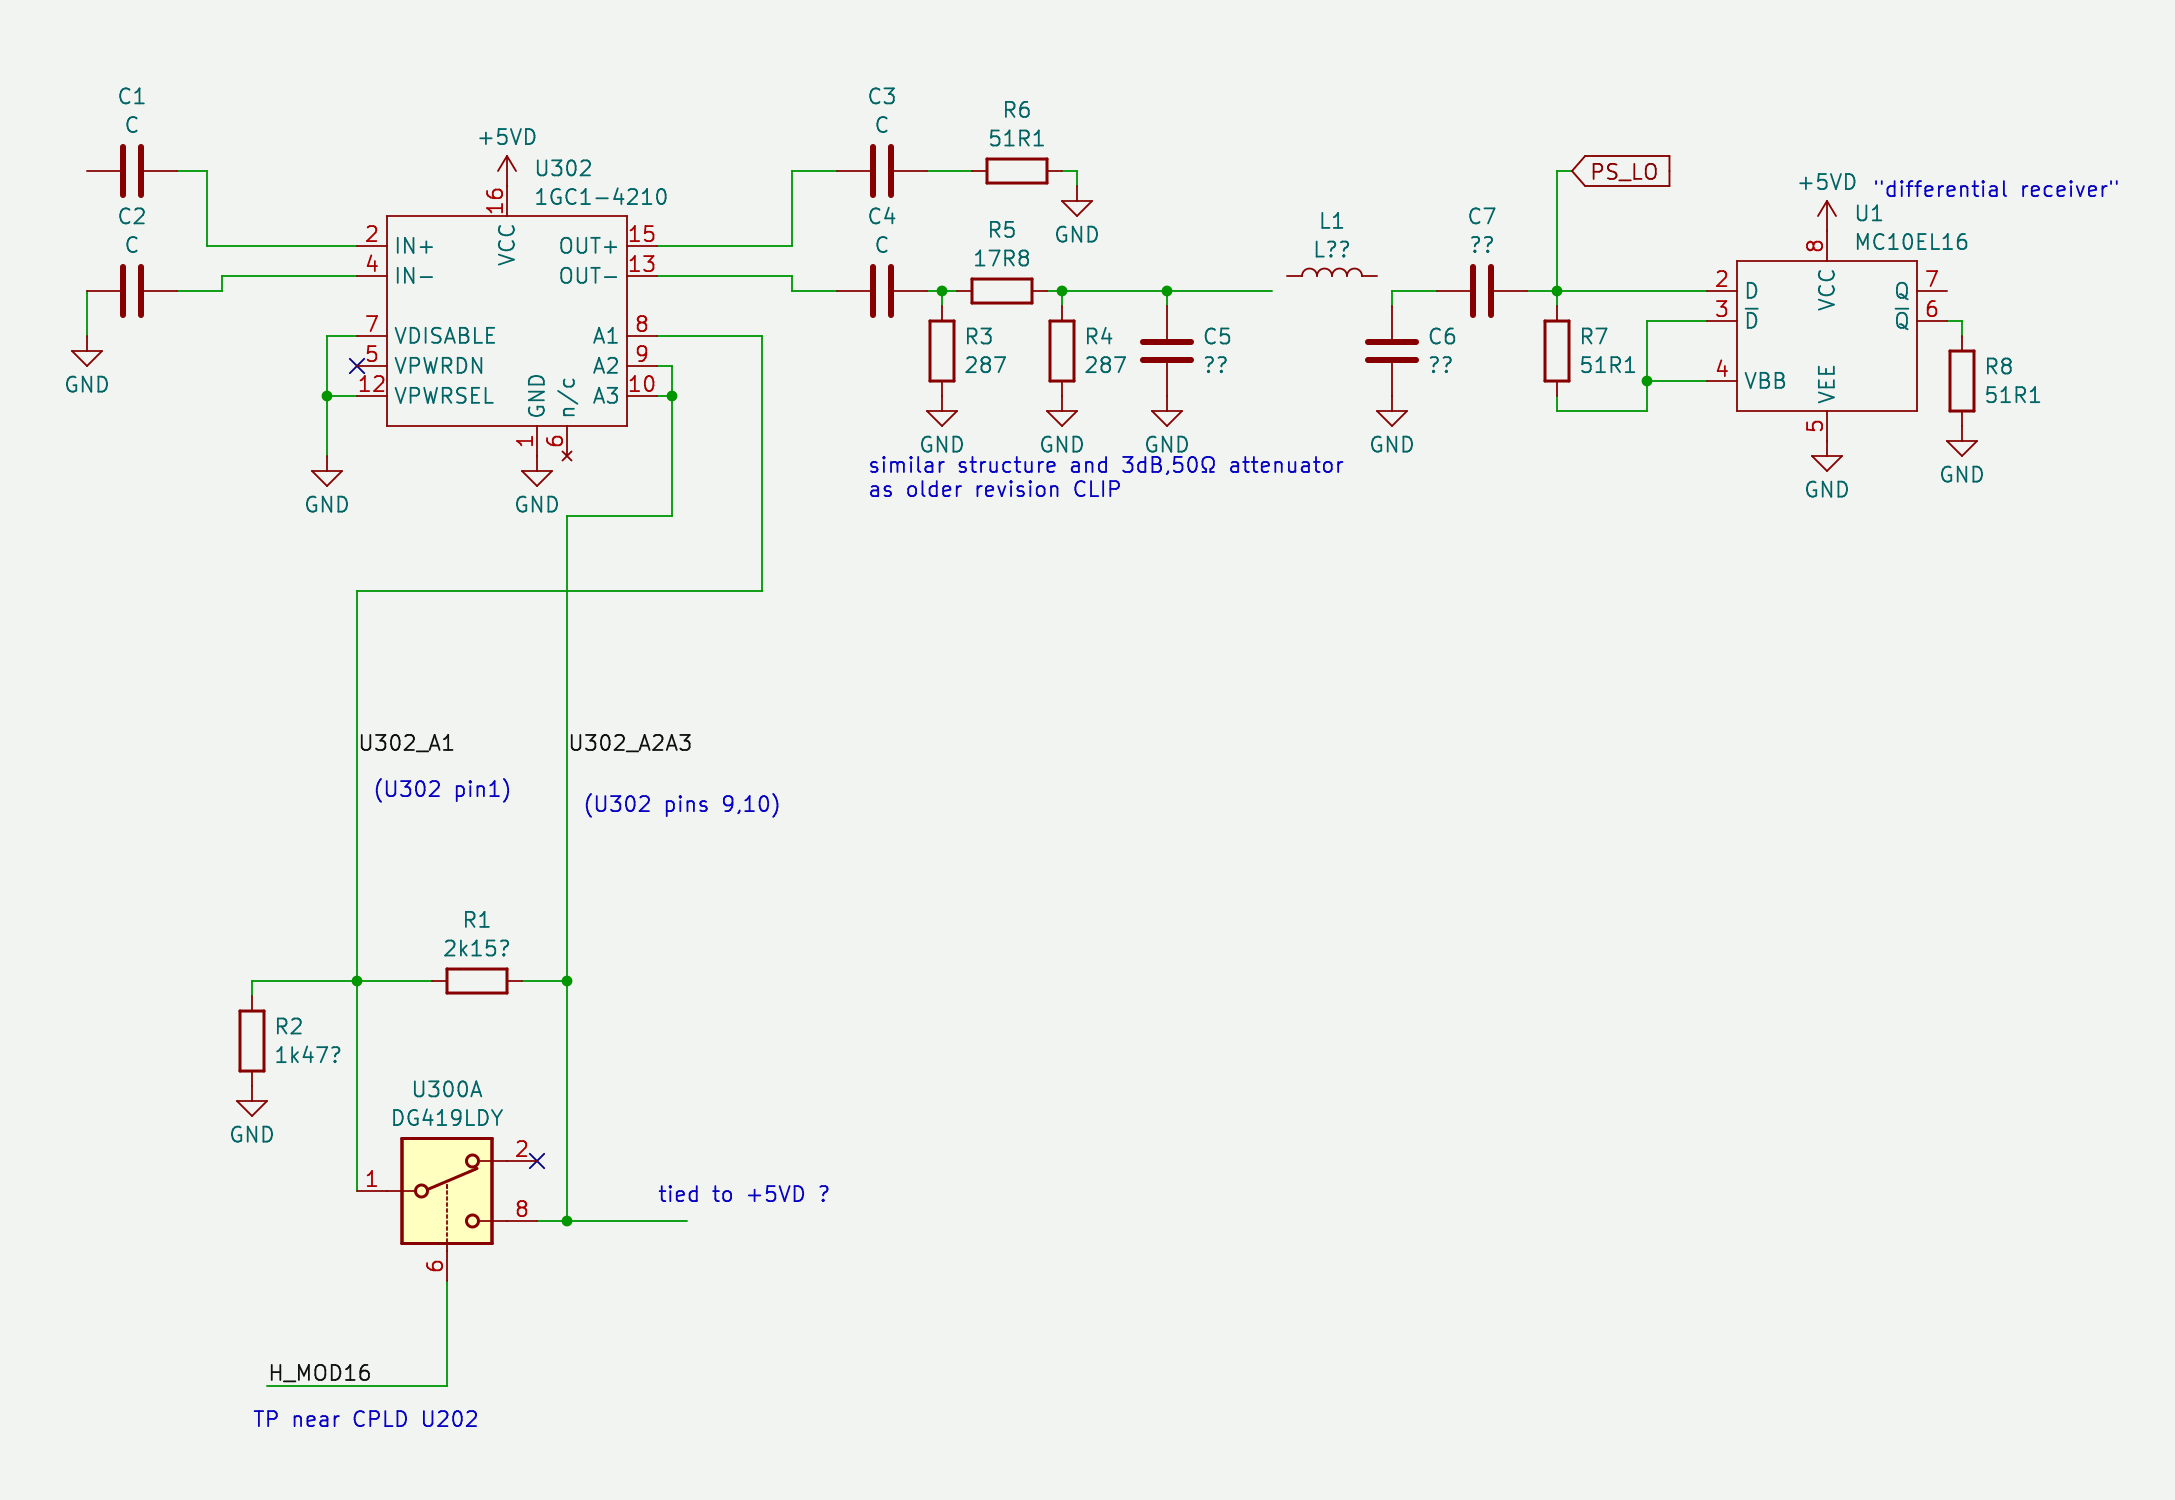Select resistor R1 2k15? symbol
The height and width of the screenshot is (1500, 2175).
click(477, 981)
